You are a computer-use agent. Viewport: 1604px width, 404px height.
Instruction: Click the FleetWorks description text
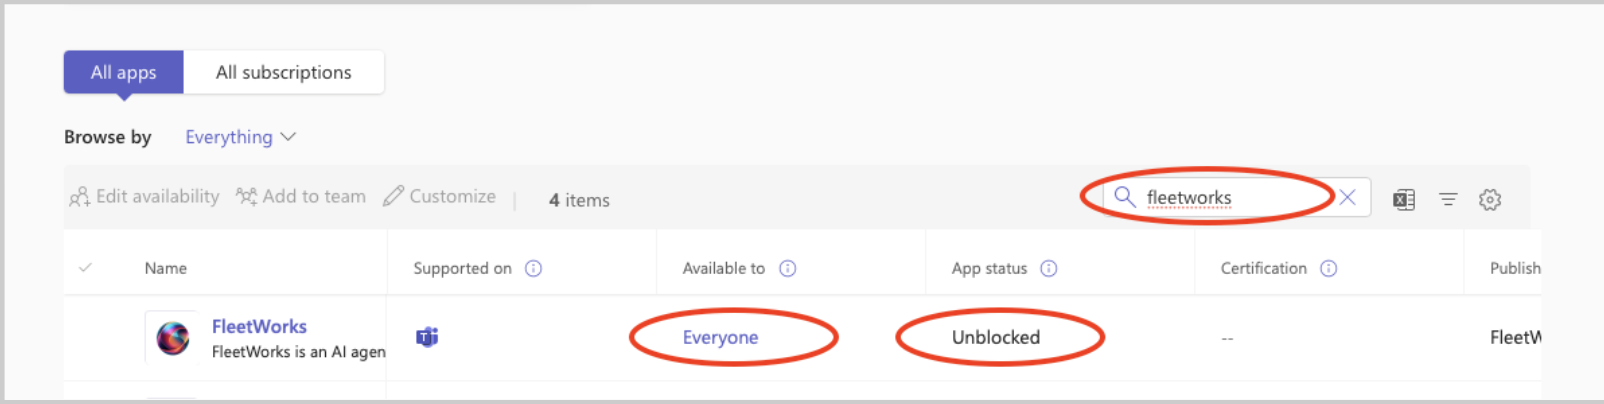298,352
